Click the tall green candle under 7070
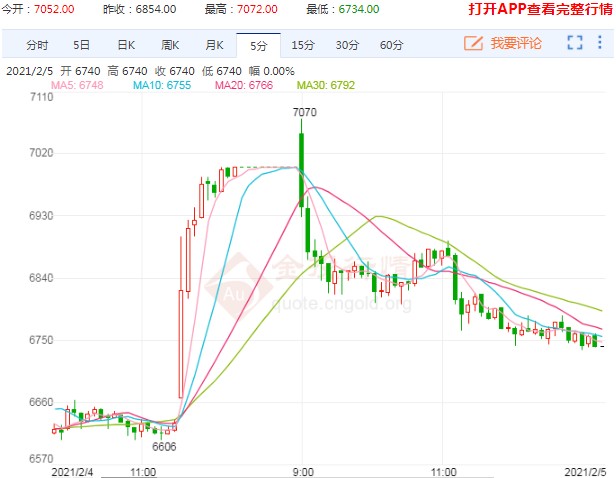Image resolution: width=616 pixels, height=478 pixels. click(301, 170)
